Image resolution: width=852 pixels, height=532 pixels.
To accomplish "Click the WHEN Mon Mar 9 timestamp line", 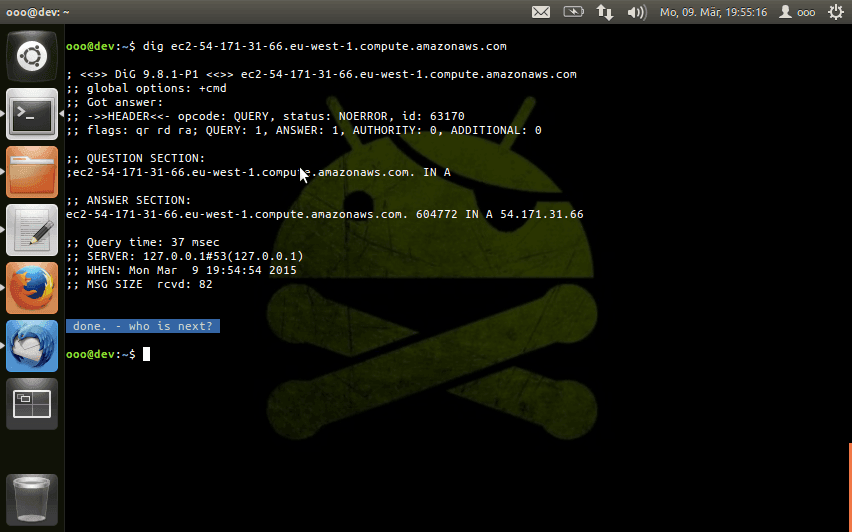I will point(181,270).
